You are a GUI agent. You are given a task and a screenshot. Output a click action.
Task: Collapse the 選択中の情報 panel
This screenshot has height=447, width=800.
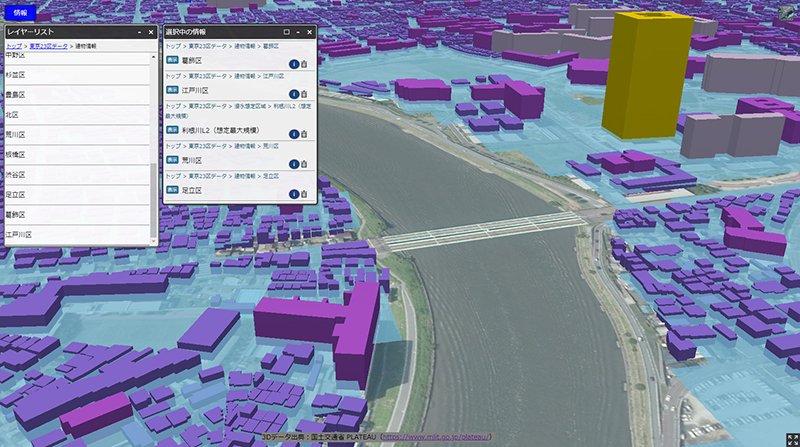[297, 32]
